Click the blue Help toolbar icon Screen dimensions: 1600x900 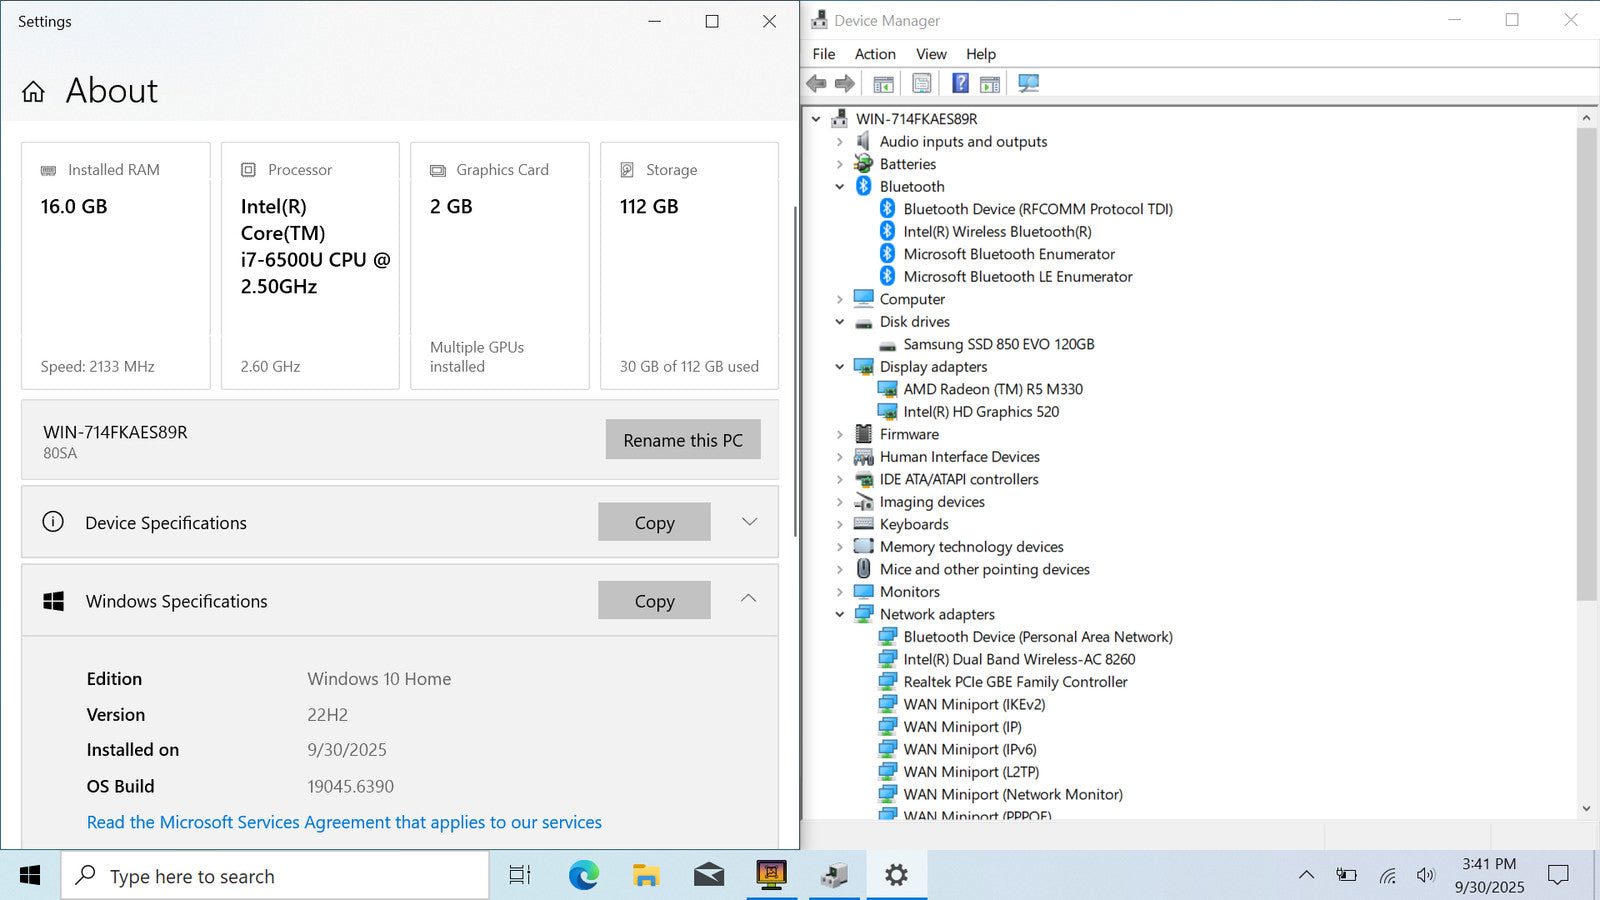point(960,84)
